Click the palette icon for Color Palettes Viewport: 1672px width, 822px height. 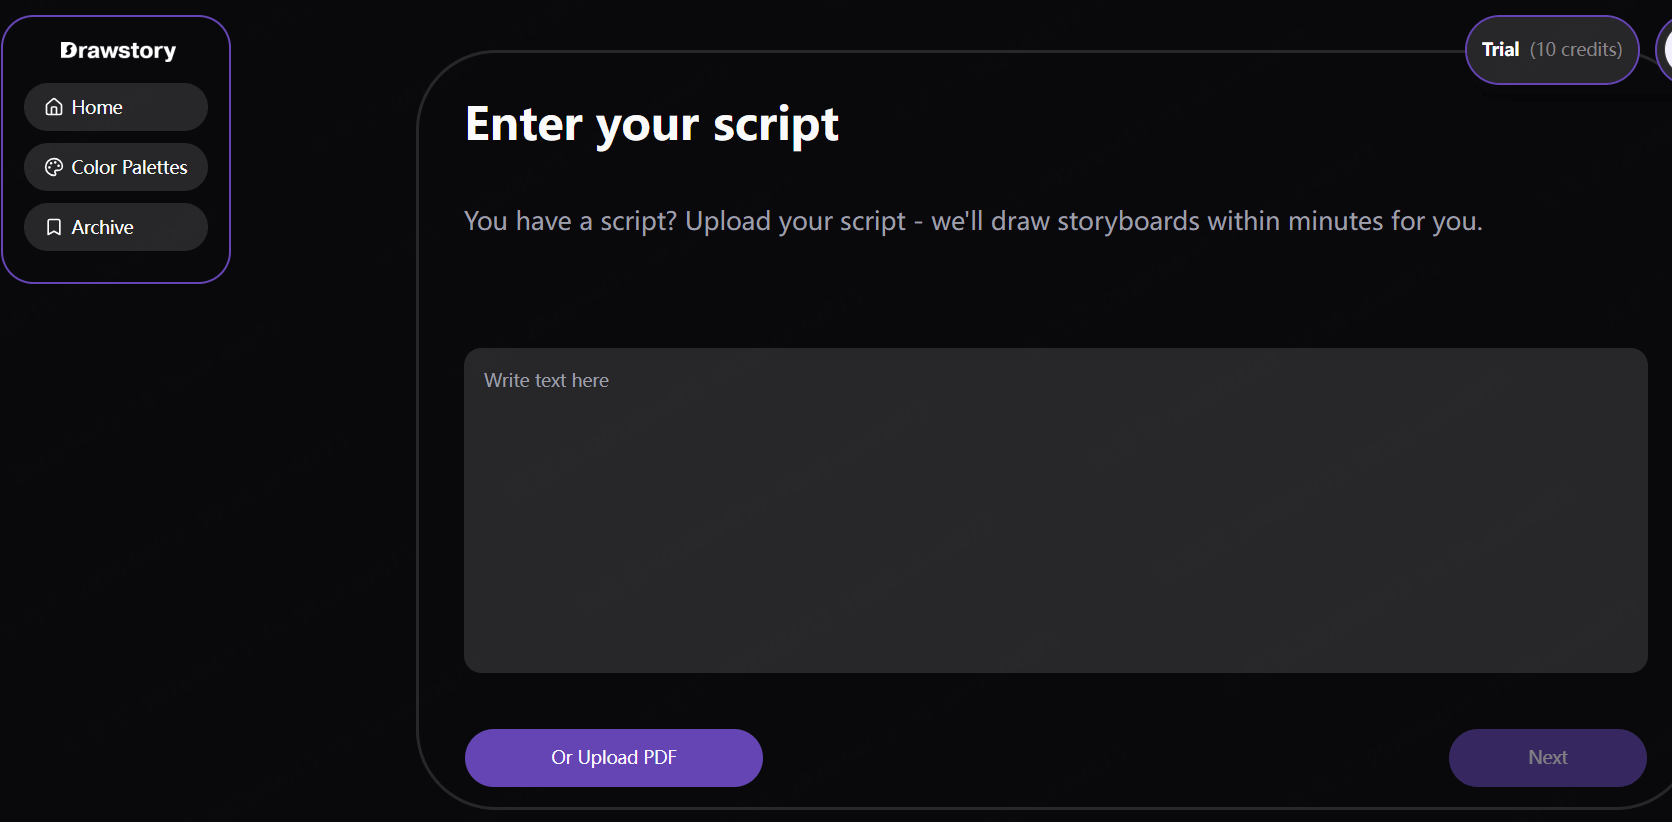coord(53,167)
